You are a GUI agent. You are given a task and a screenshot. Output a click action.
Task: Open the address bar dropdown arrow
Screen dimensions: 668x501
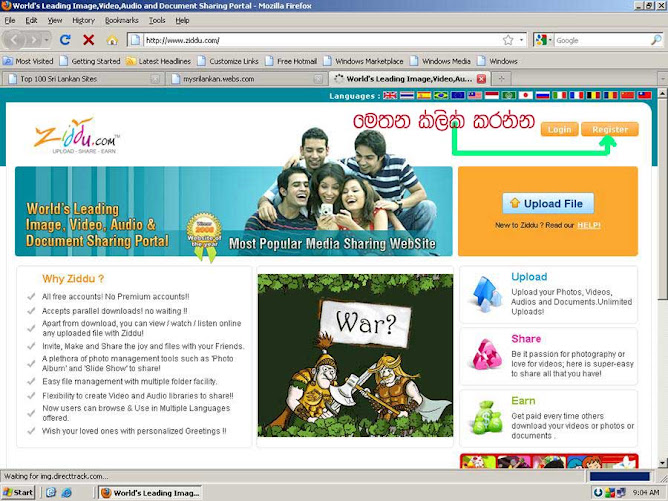pyautogui.click(x=521, y=40)
